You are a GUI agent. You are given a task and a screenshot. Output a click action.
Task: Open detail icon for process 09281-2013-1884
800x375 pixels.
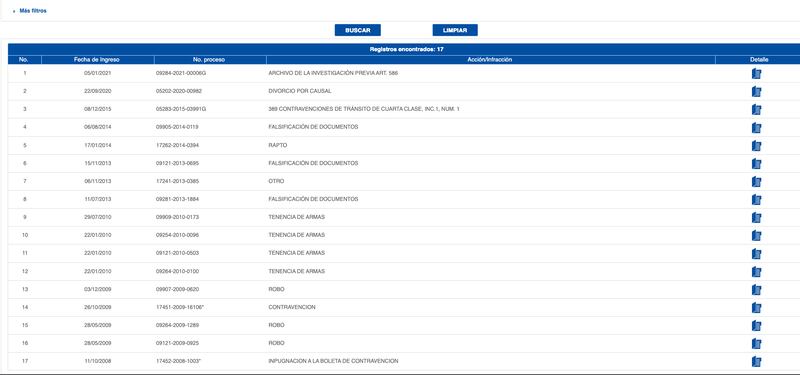[756, 199]
